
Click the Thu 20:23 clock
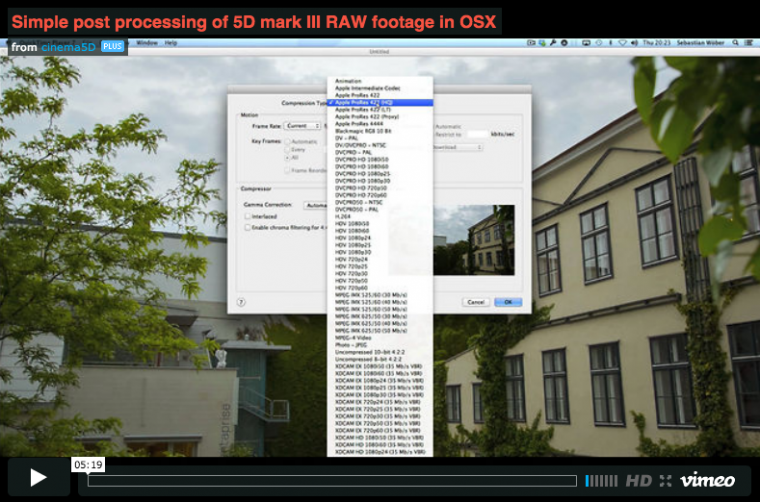pyautogui.click(x=656, y=43)
